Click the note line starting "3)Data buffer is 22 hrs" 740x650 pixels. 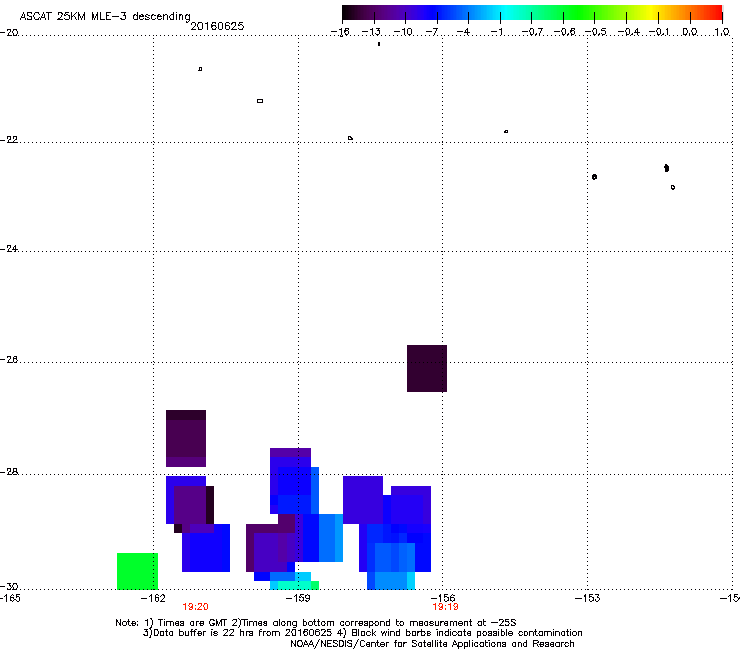tap(362, 633)
